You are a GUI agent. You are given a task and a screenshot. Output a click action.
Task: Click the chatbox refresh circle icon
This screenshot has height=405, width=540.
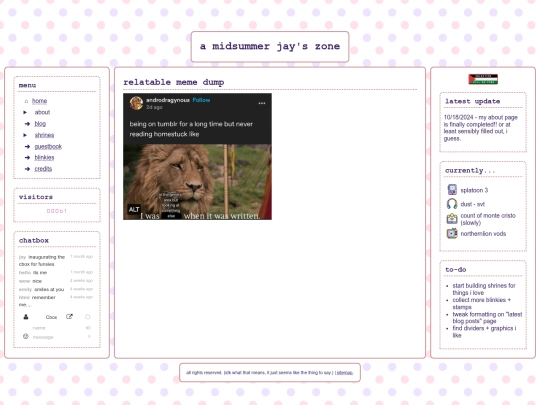[87, 317]
